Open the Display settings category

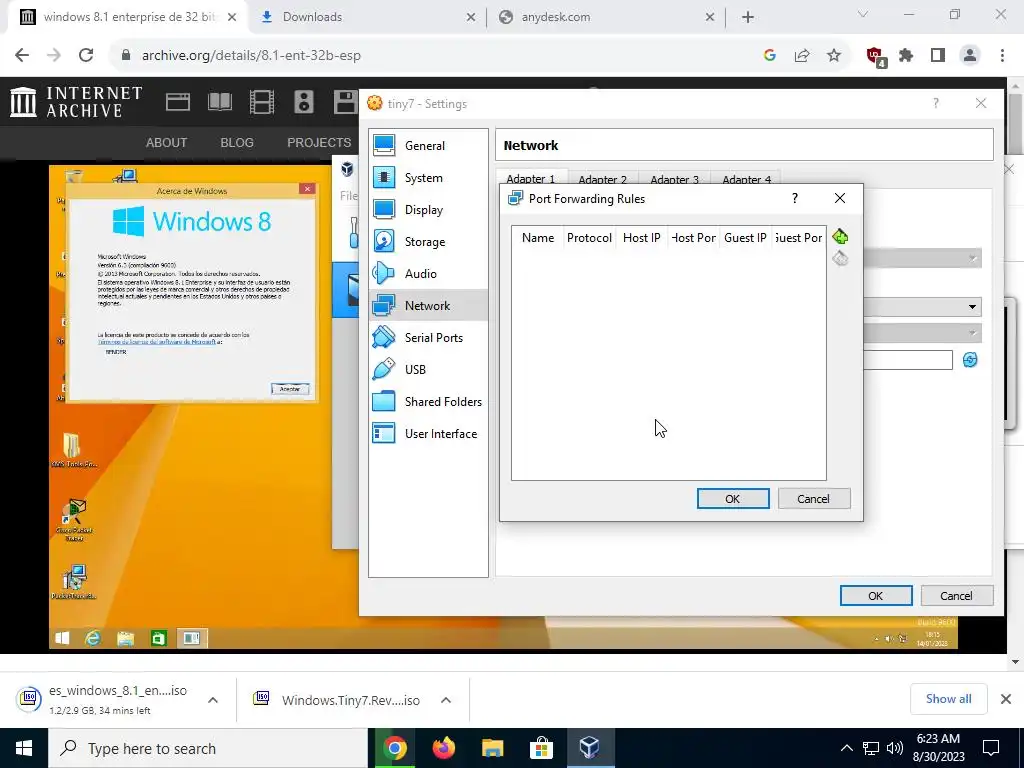tap(428, 210)
